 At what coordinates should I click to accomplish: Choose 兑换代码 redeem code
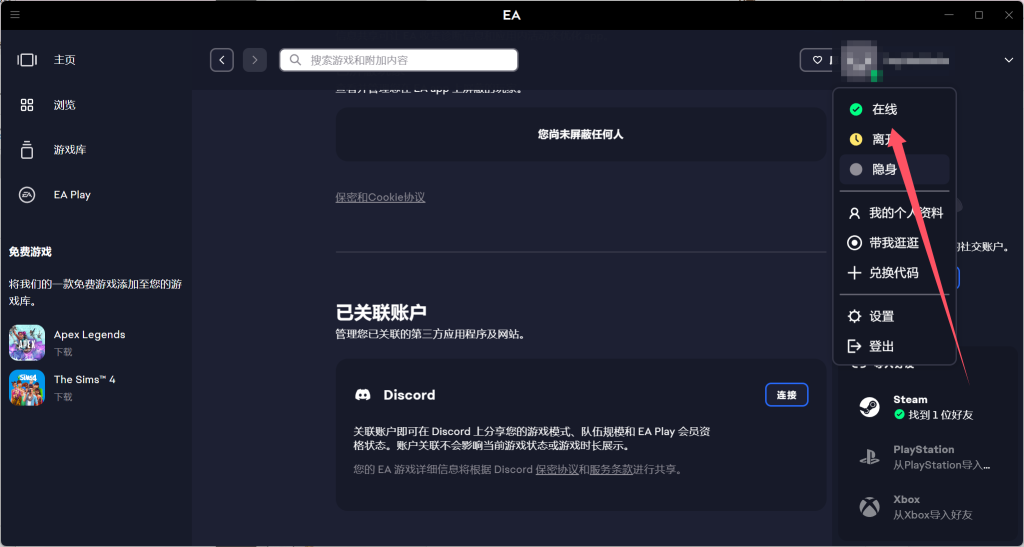(x=894, y=273)
